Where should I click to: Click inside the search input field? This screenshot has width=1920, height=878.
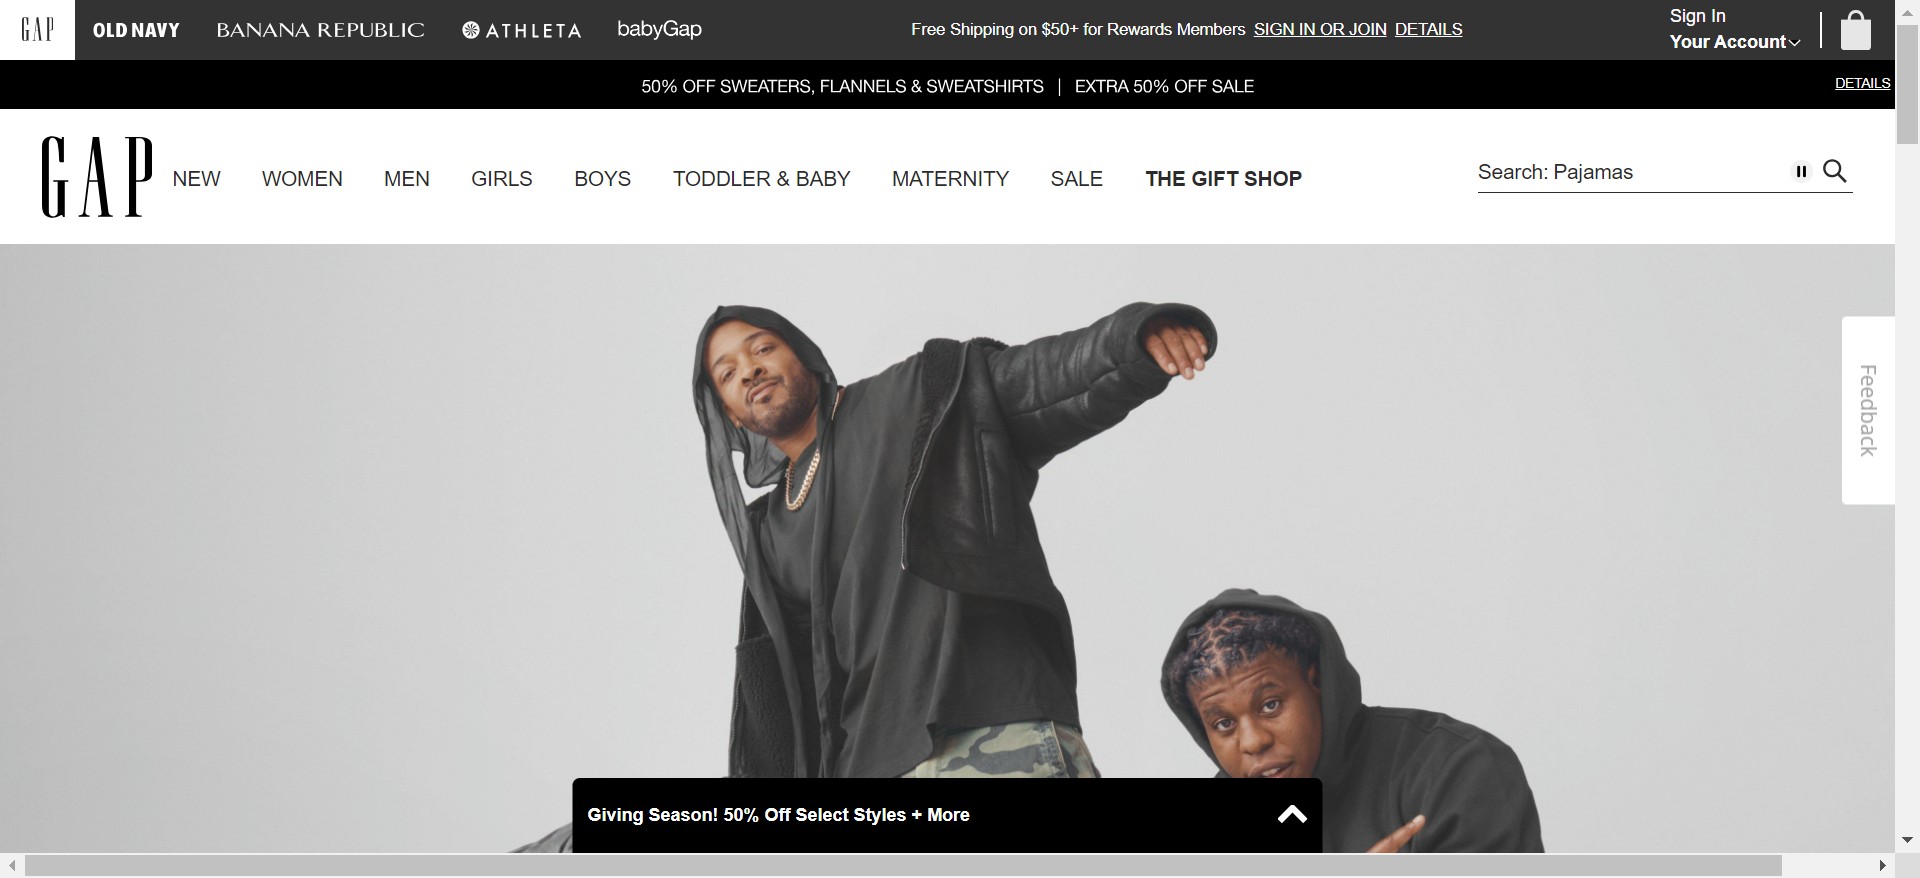coord(1632,172)
